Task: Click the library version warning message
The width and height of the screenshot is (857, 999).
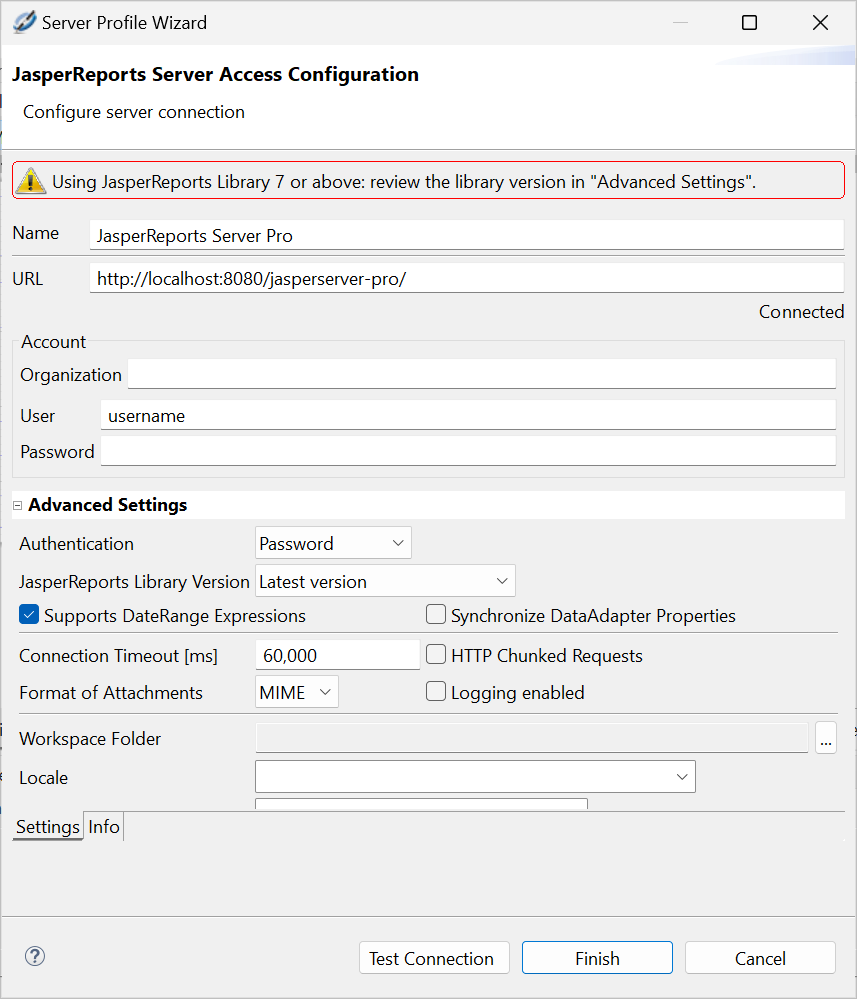Action: tap(404, 182)
